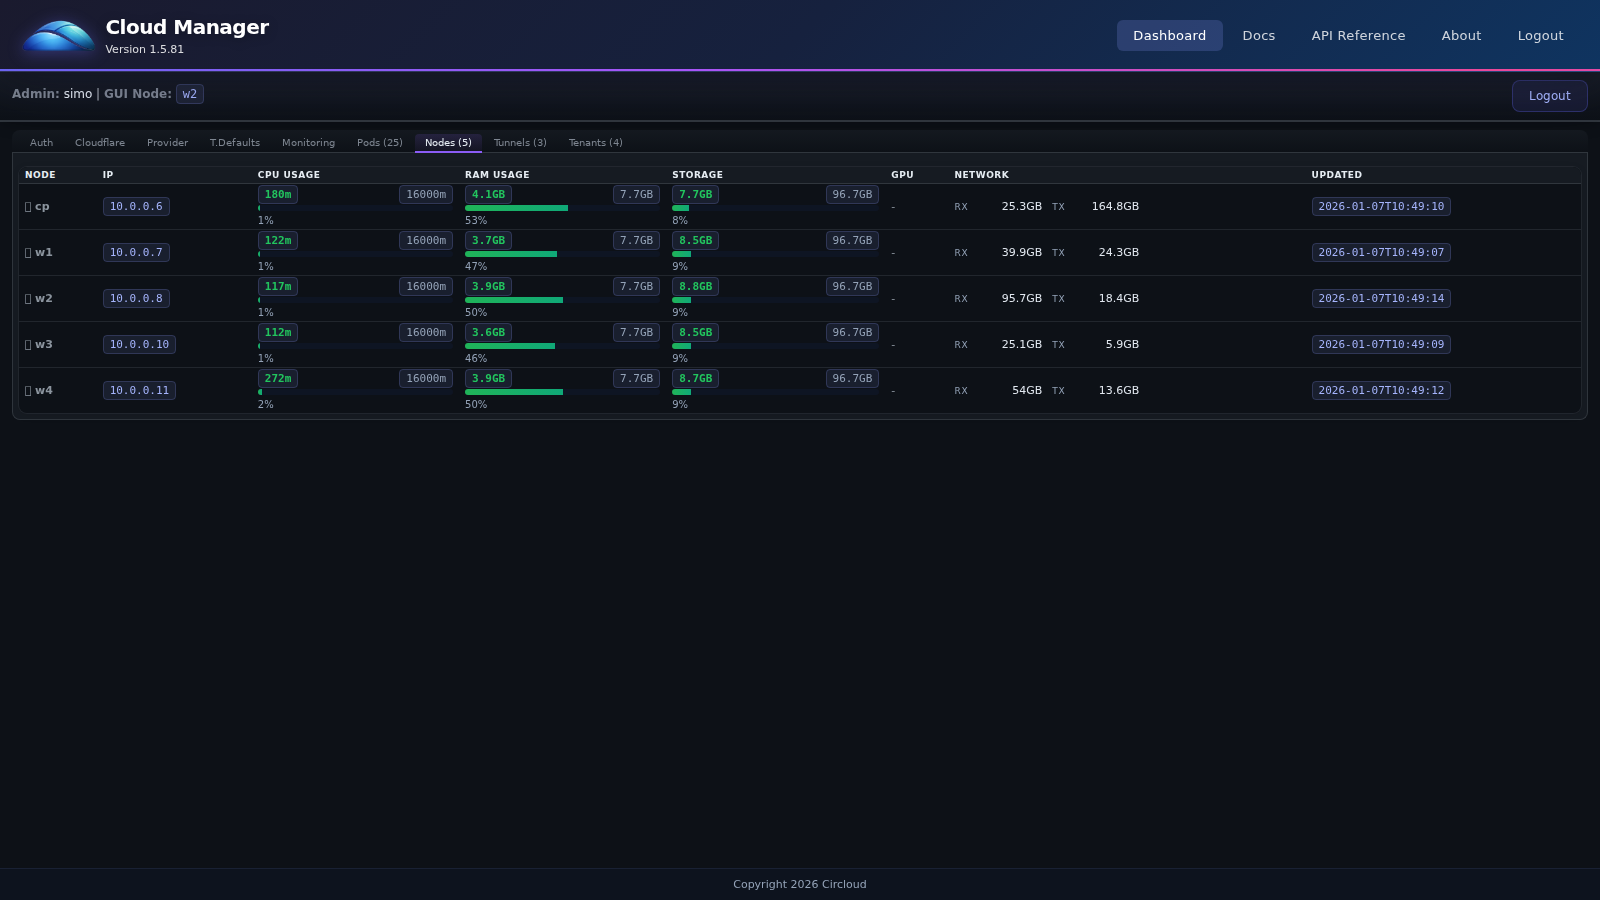This screenshot has height=900, width=1600.
Task: Open the API Reference page
Action: coord(1358,35)
